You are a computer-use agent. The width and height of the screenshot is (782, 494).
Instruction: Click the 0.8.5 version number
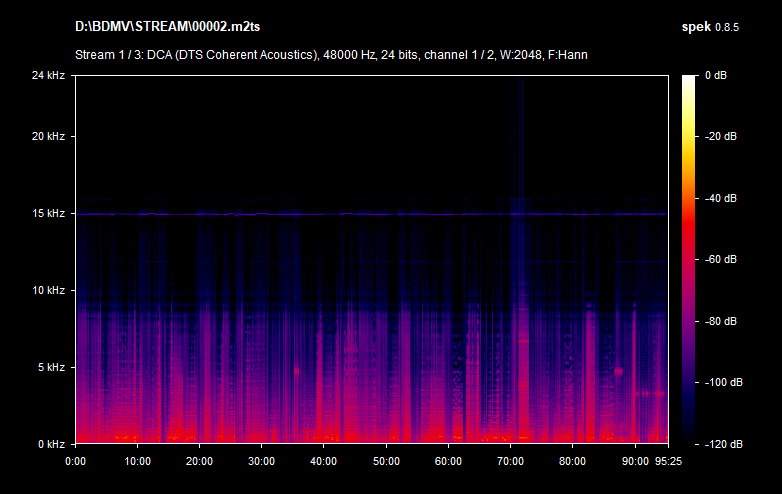726,24
